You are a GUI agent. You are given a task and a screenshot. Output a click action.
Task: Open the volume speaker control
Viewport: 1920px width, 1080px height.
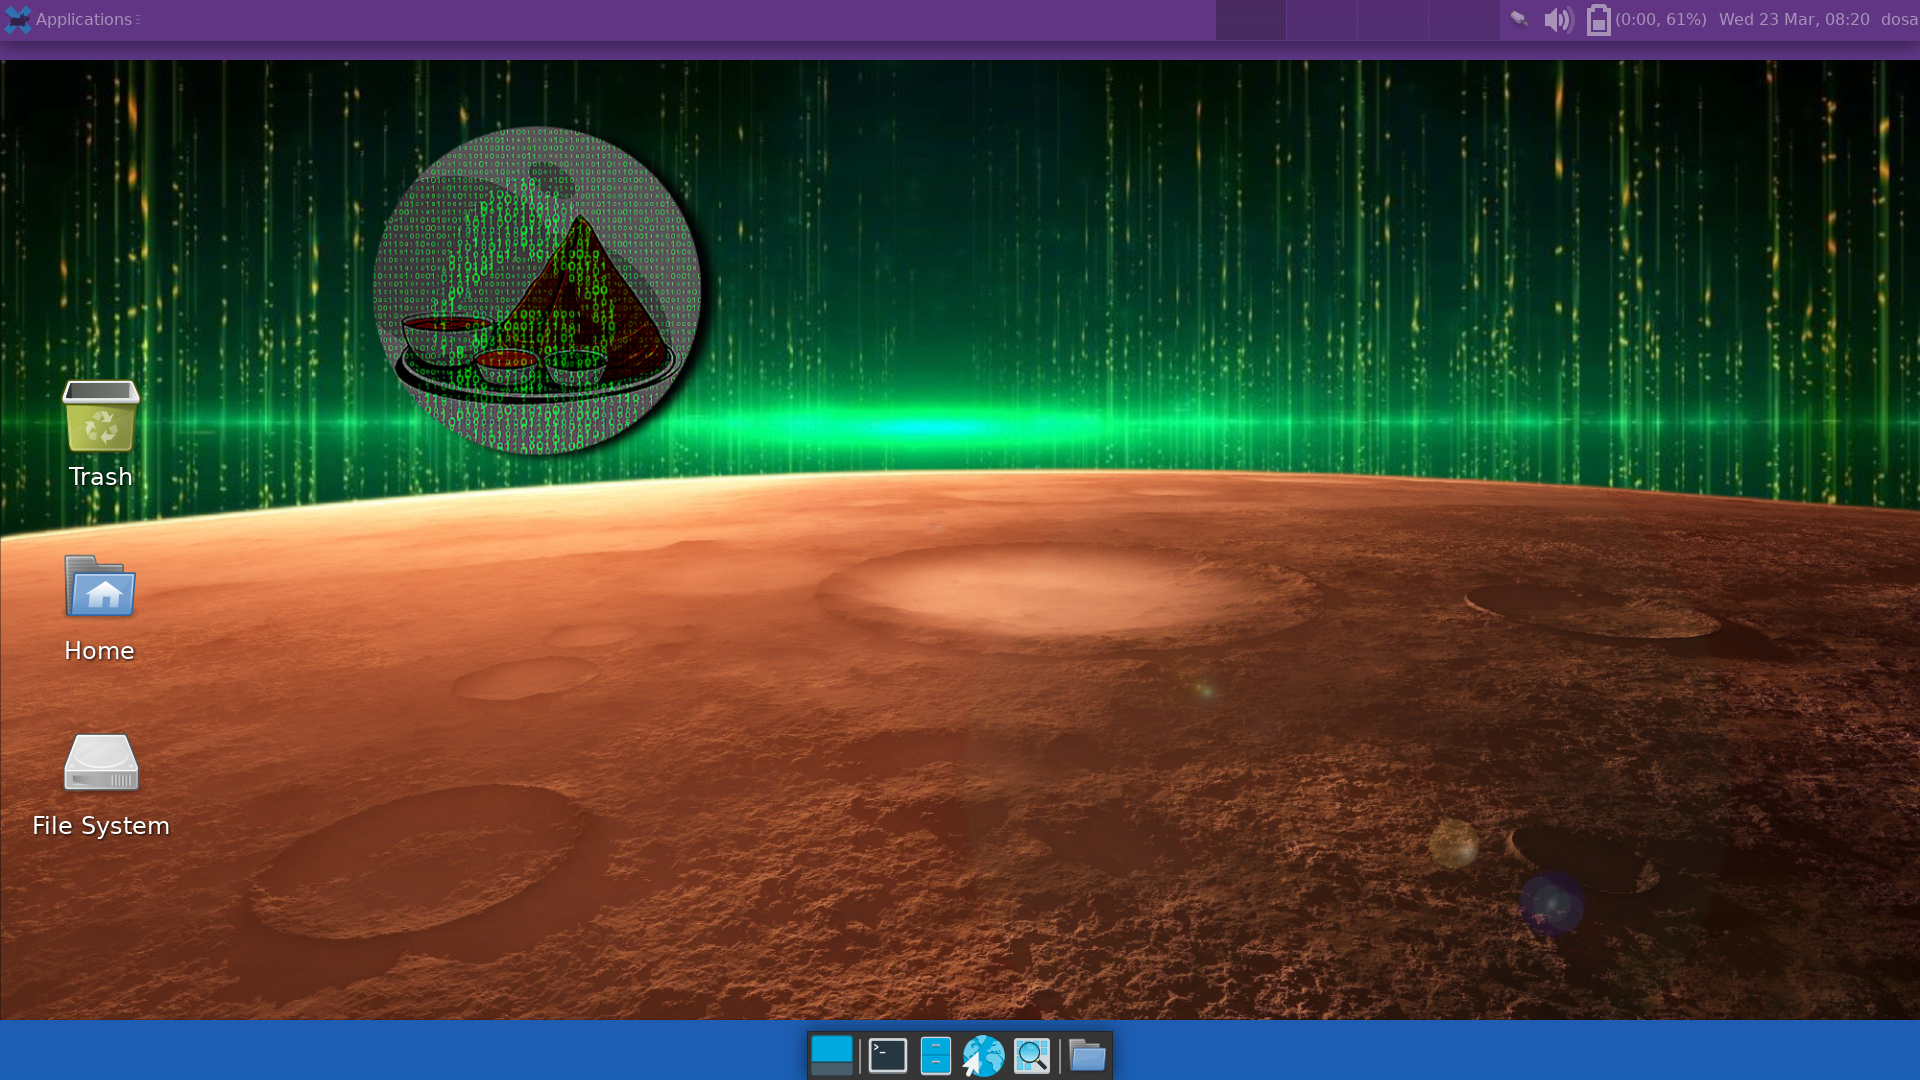tap(1558, 19)
